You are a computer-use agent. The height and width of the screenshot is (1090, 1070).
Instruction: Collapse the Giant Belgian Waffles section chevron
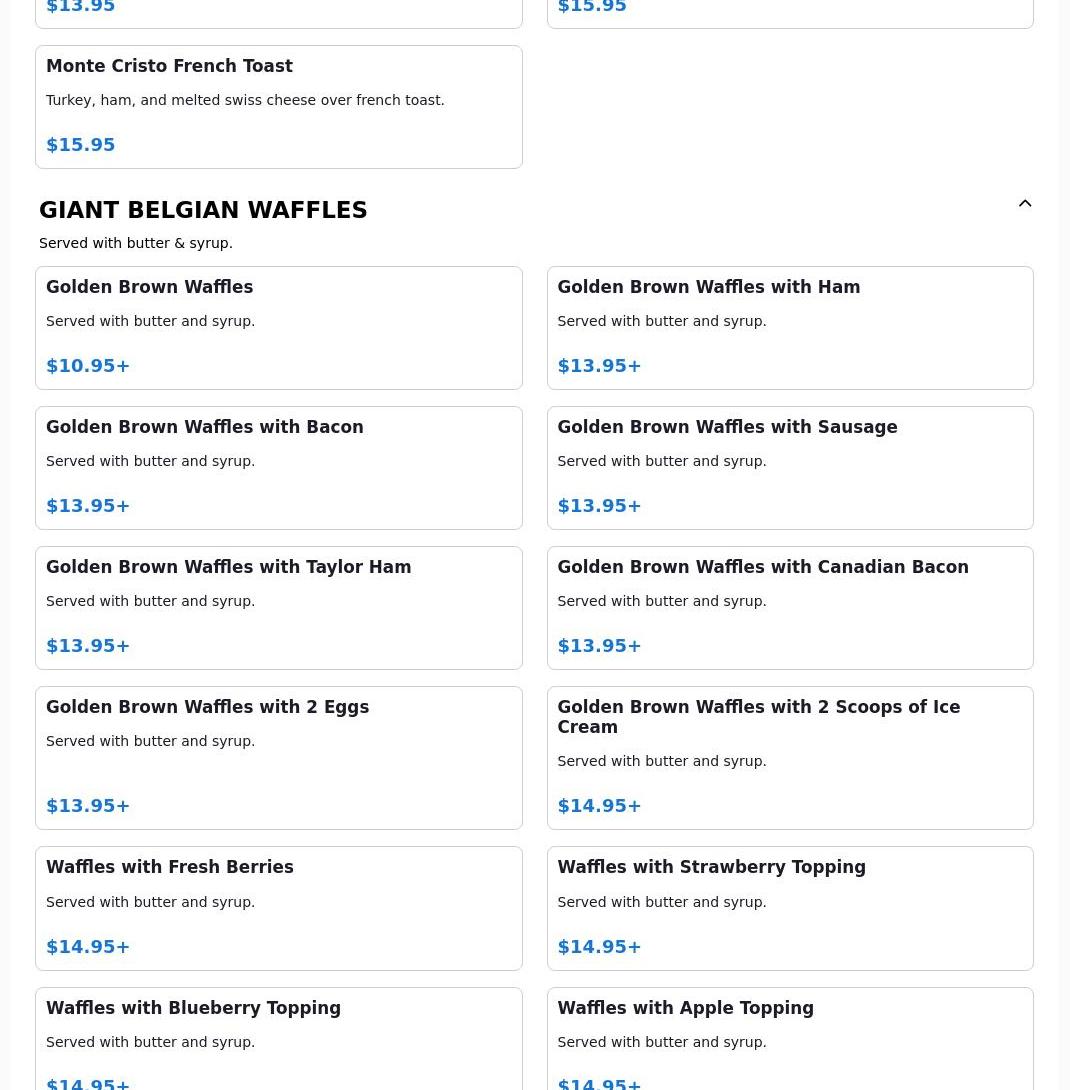[x=1024, y=204]
